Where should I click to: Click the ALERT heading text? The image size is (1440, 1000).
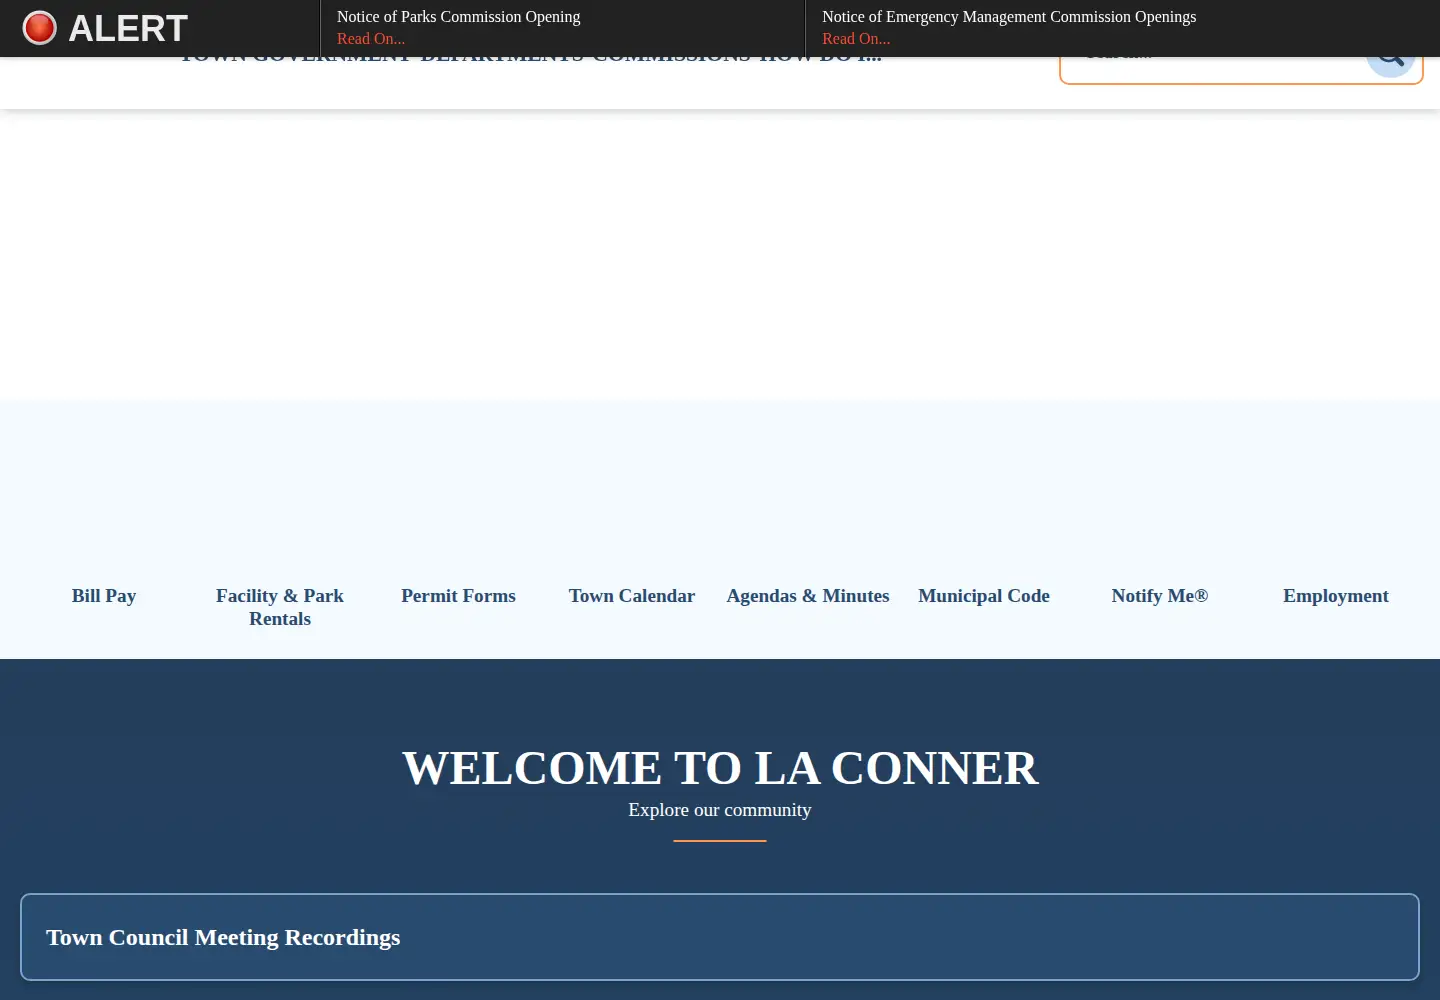pos(128,28)
